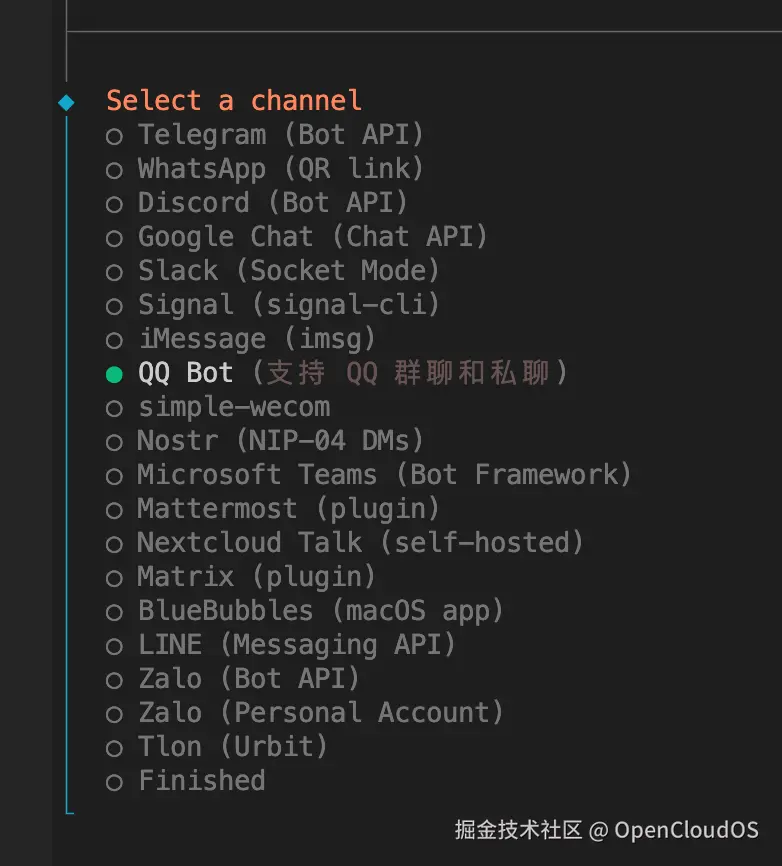Click the selected QQ Bot green radio dot
This screenshot has height=866, width=782.
coord(115,374)
